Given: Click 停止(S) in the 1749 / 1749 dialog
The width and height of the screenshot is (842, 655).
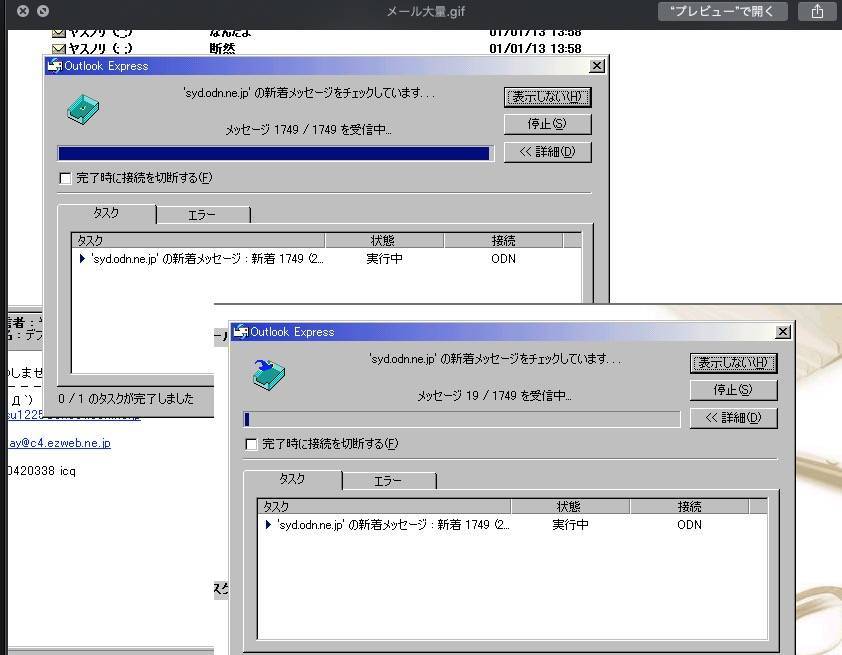Looking at the screenshot, I should click(547, 124).
